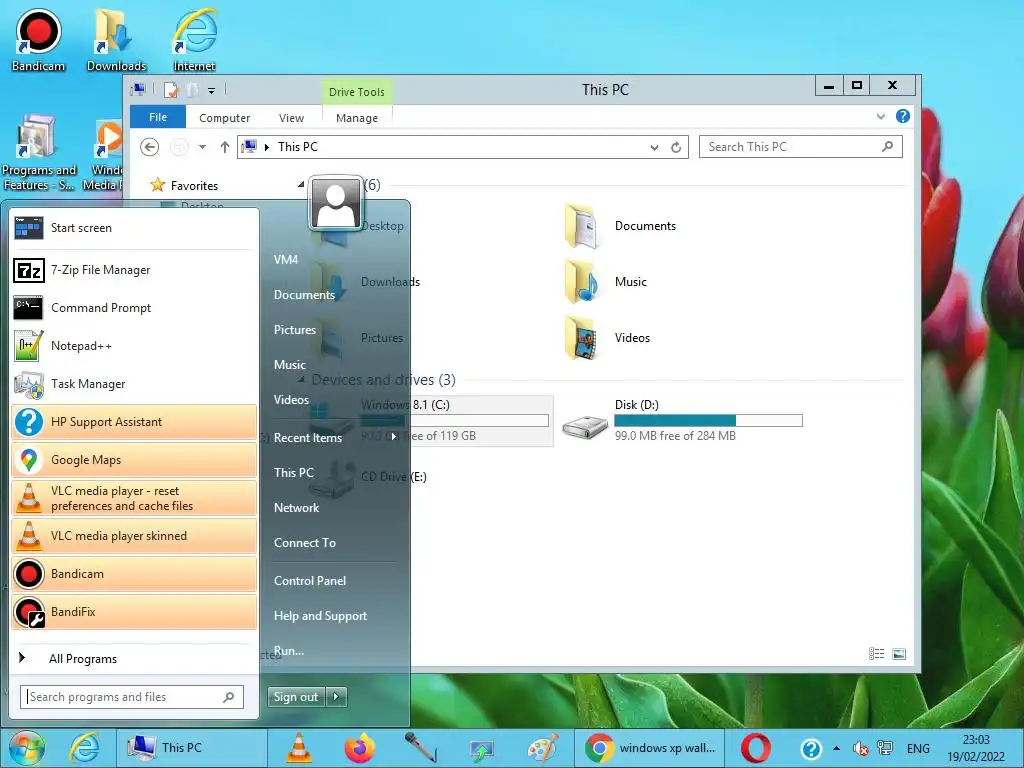
Task: Open Sign out options arrow
Action: [x=336, y=697]
